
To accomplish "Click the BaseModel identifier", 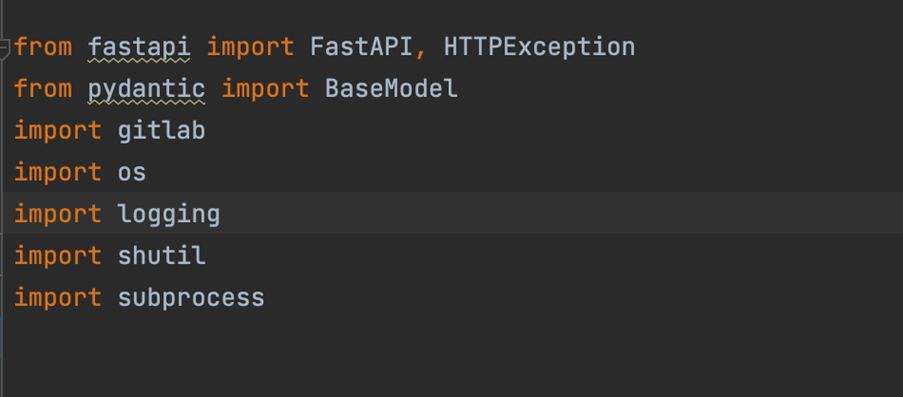I will pyautogui.click(x=391, y=89).
